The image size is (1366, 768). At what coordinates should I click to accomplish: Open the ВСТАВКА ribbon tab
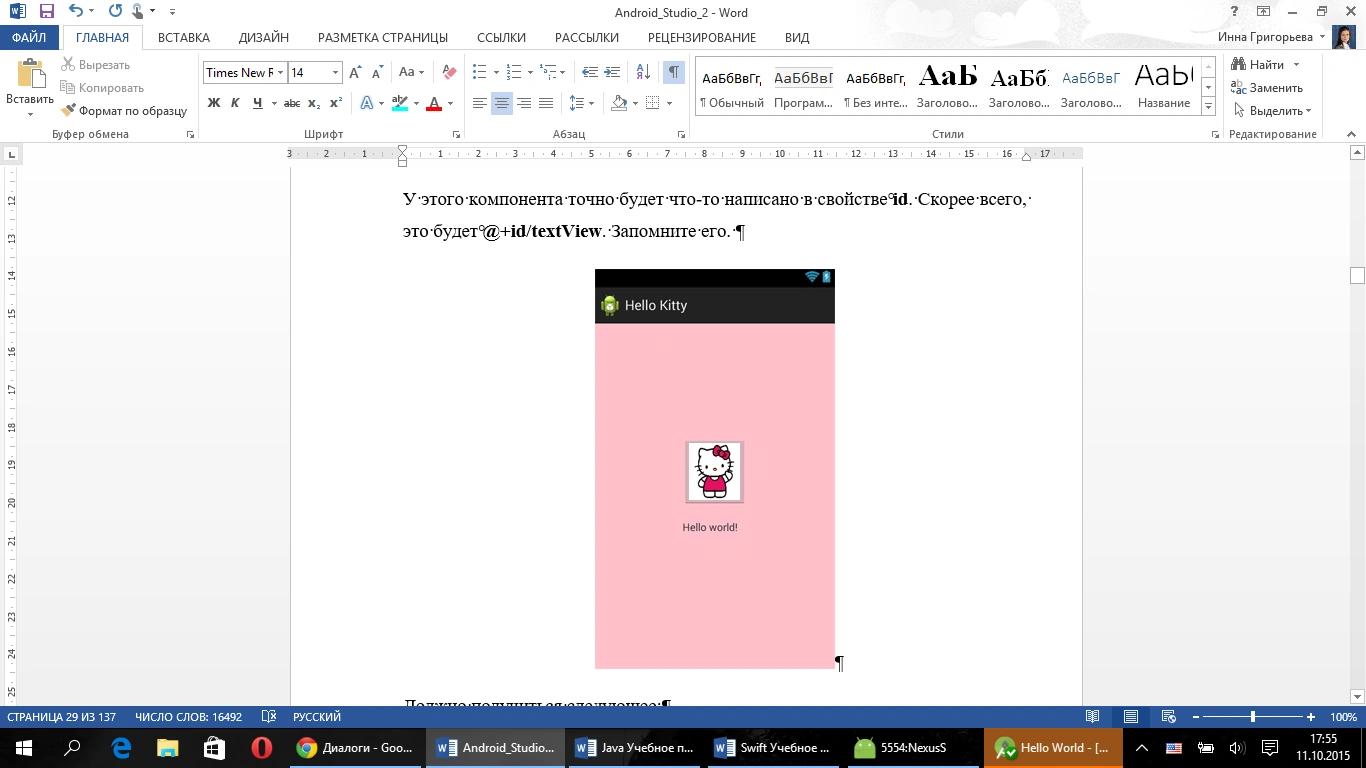(184, 38)
